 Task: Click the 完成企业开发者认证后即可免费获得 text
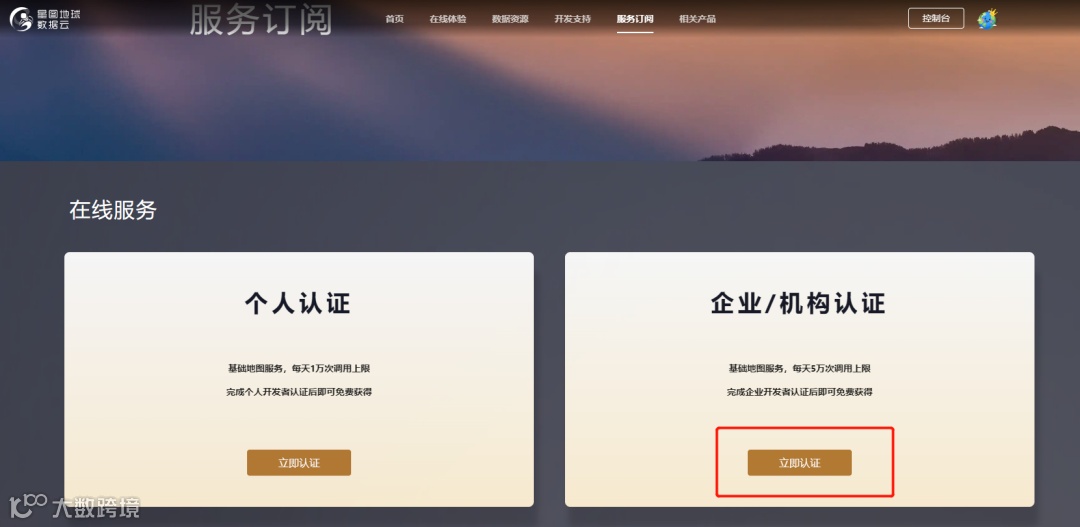800,392
